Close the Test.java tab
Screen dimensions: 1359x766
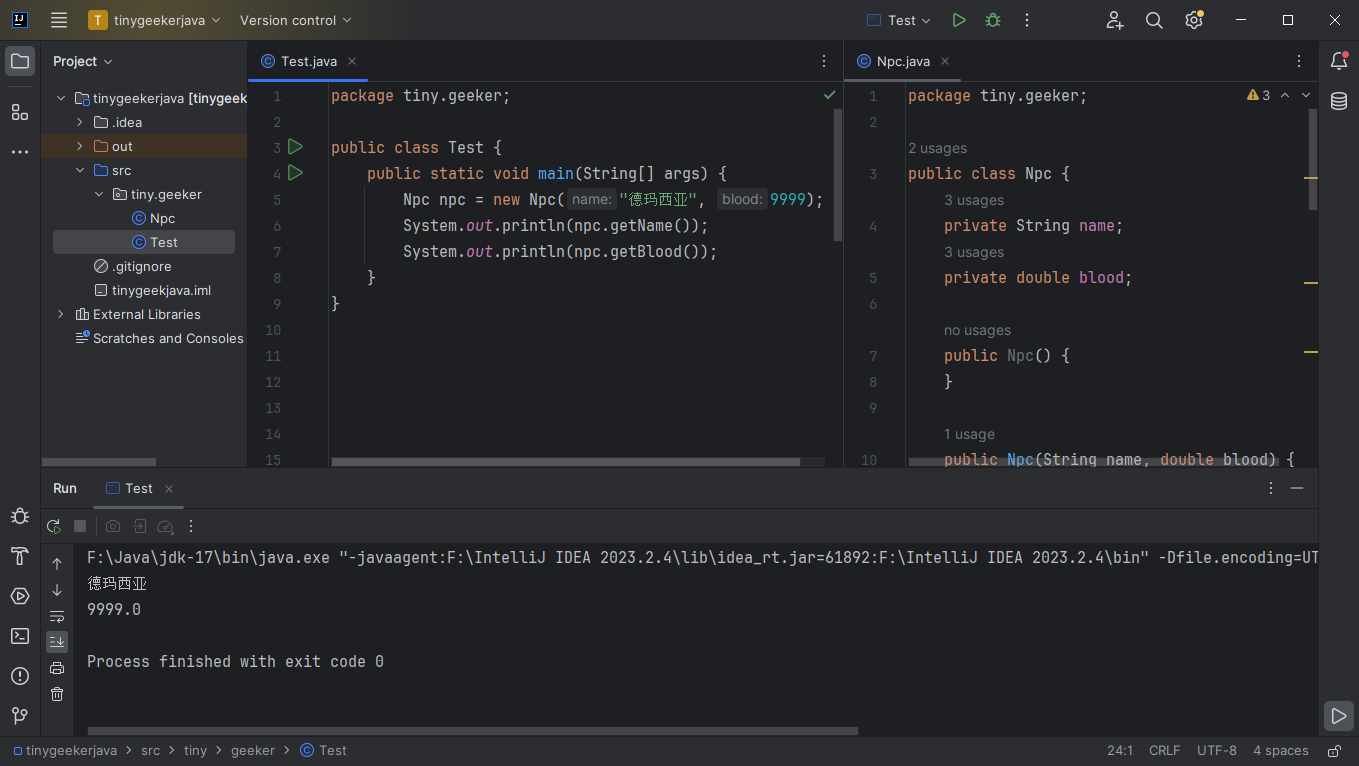[x=352, y=61]
